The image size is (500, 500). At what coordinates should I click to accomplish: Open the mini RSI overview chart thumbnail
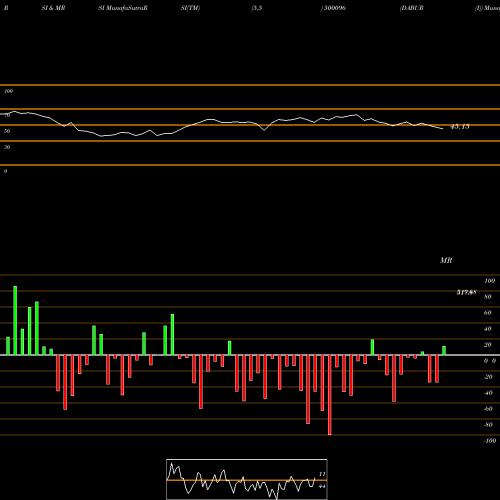(247, 479)
